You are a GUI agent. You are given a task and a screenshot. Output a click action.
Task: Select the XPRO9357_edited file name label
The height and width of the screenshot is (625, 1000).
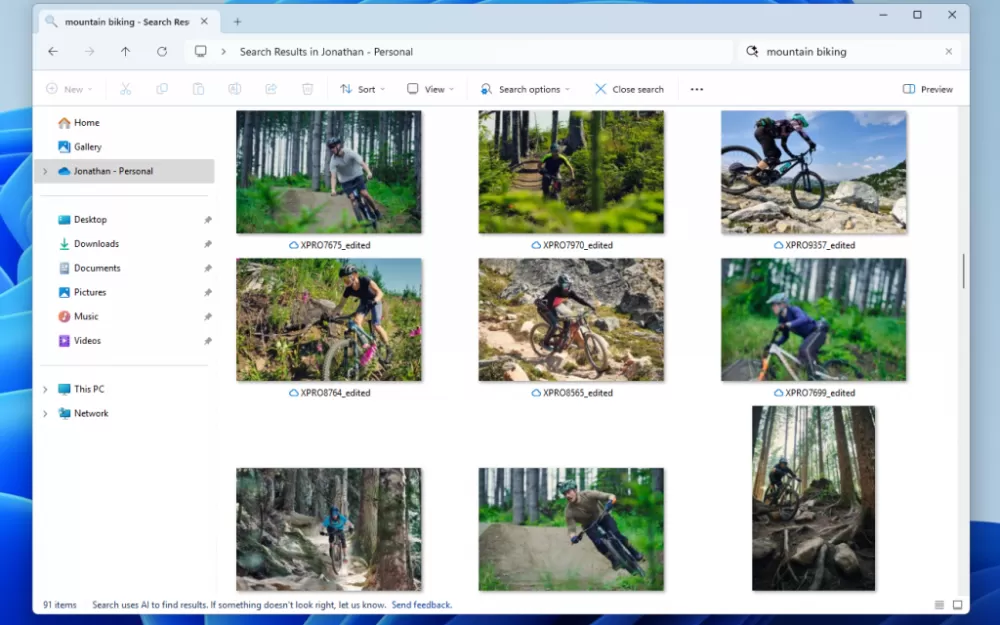click(820, 245)
